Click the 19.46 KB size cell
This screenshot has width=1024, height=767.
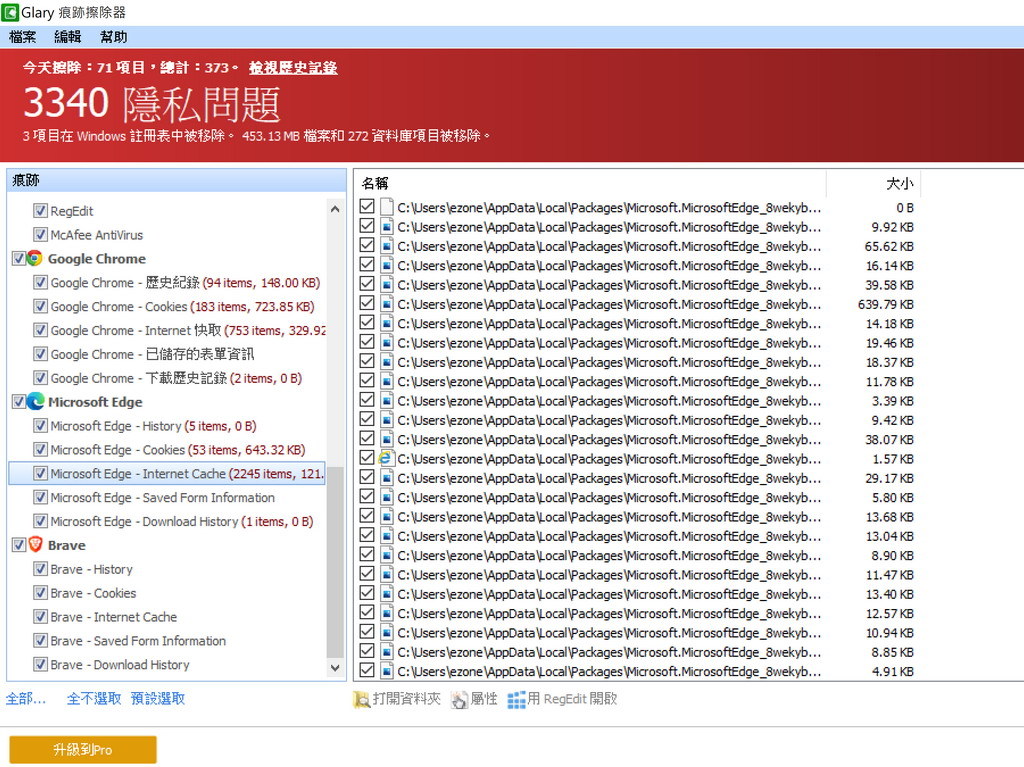tap(889, 342)
